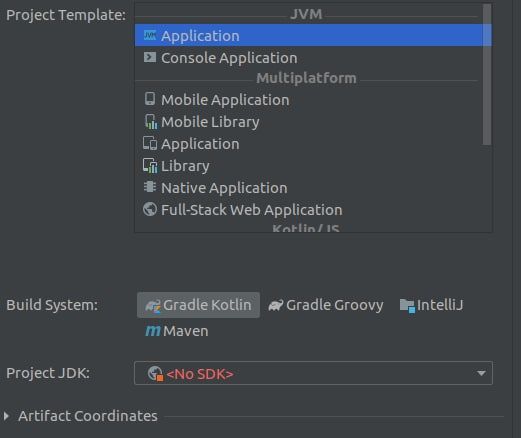
Task: Click the Multiplatform Library icon
Action: pyautogui.click(x=150, y=165)
